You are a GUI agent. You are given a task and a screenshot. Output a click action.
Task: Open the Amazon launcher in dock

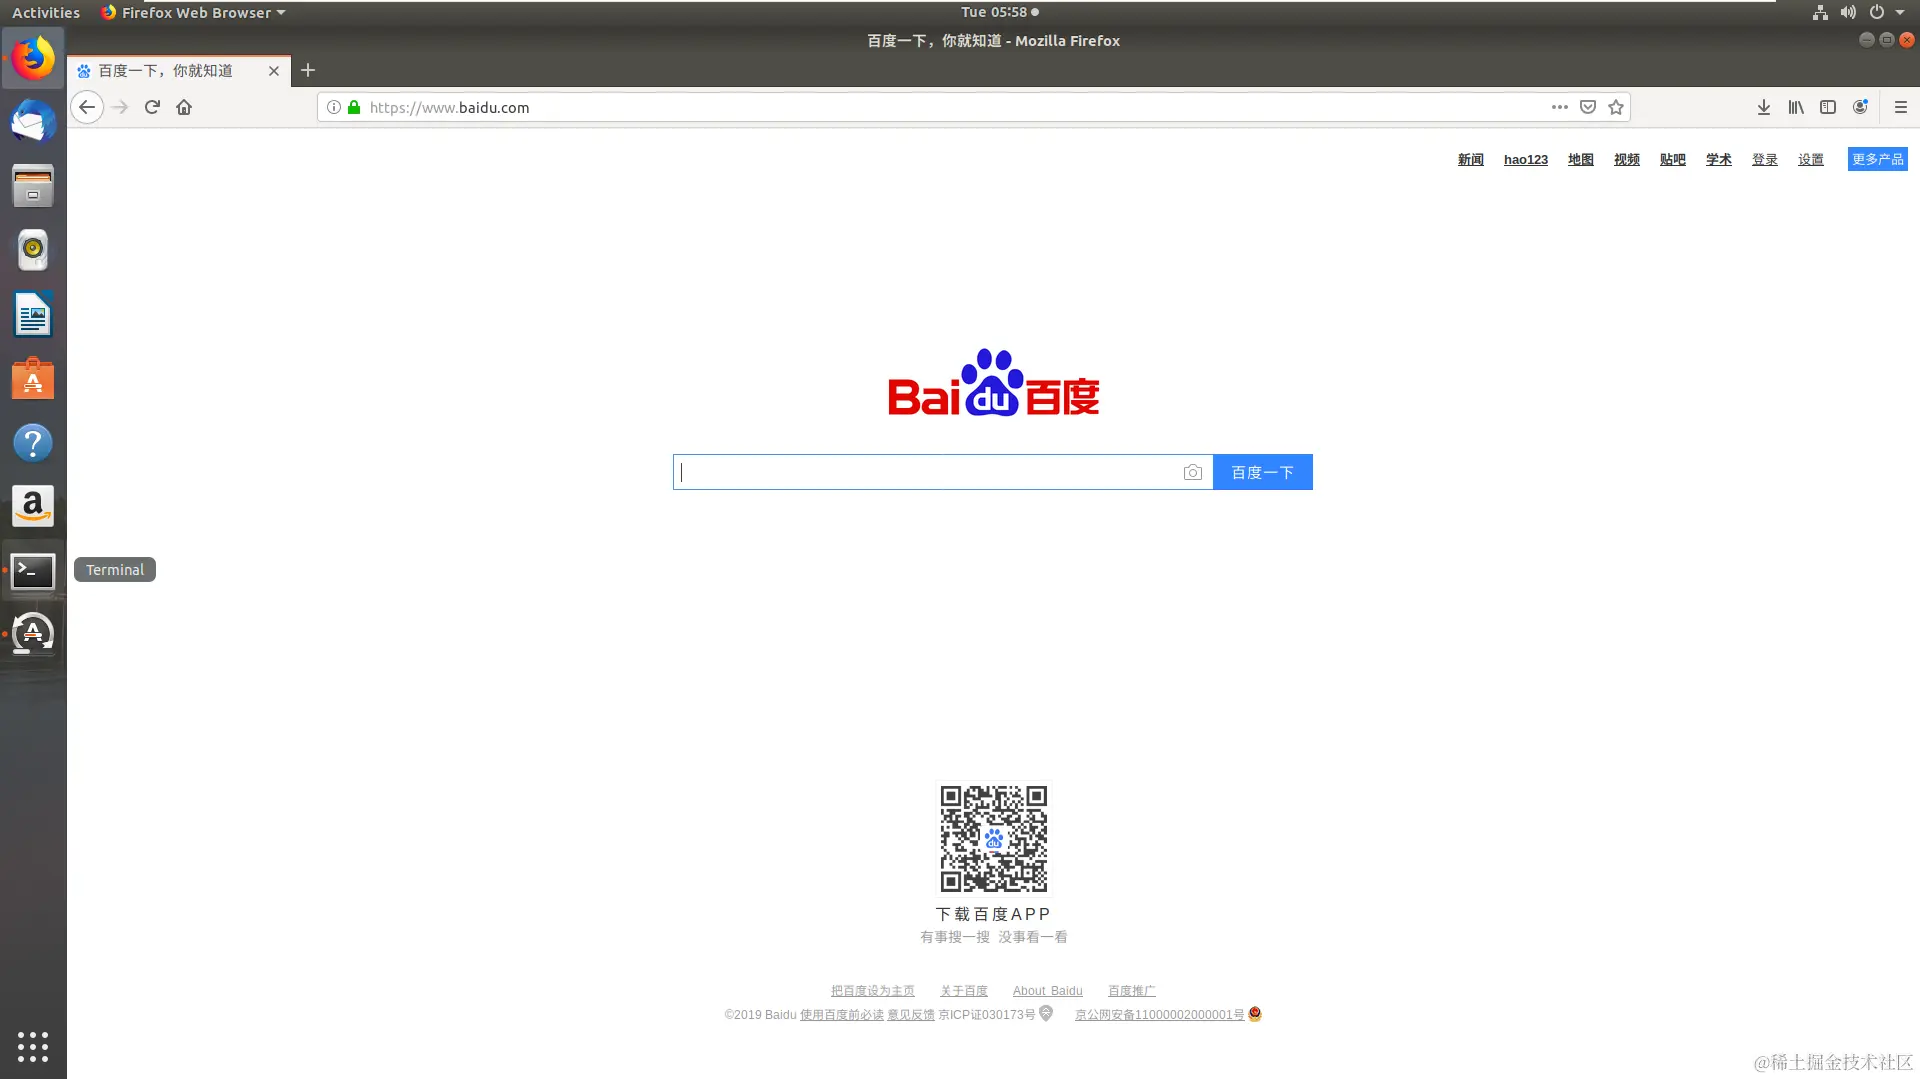[33, 507]
